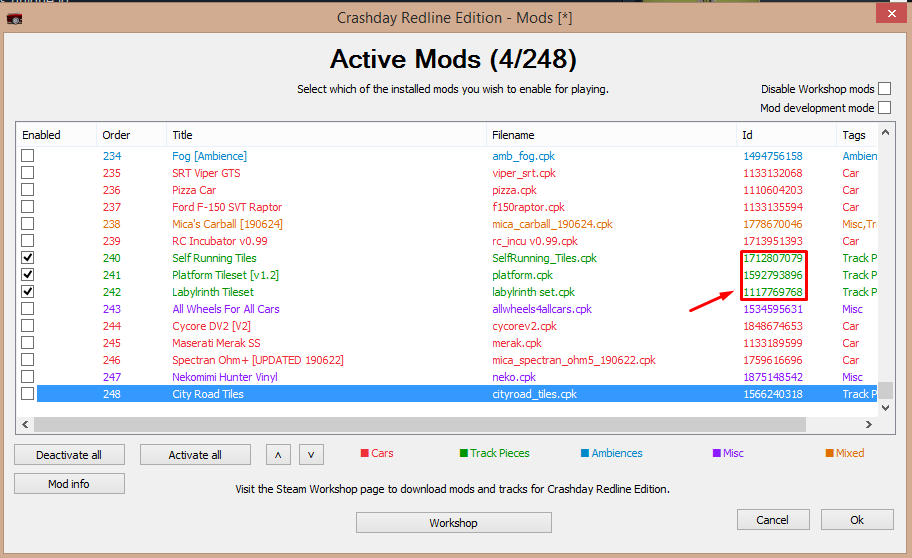This screenshot has width=912, height=558.
Task: Click the orange Mixed legend swatch
Action: [x=829, y=453]
